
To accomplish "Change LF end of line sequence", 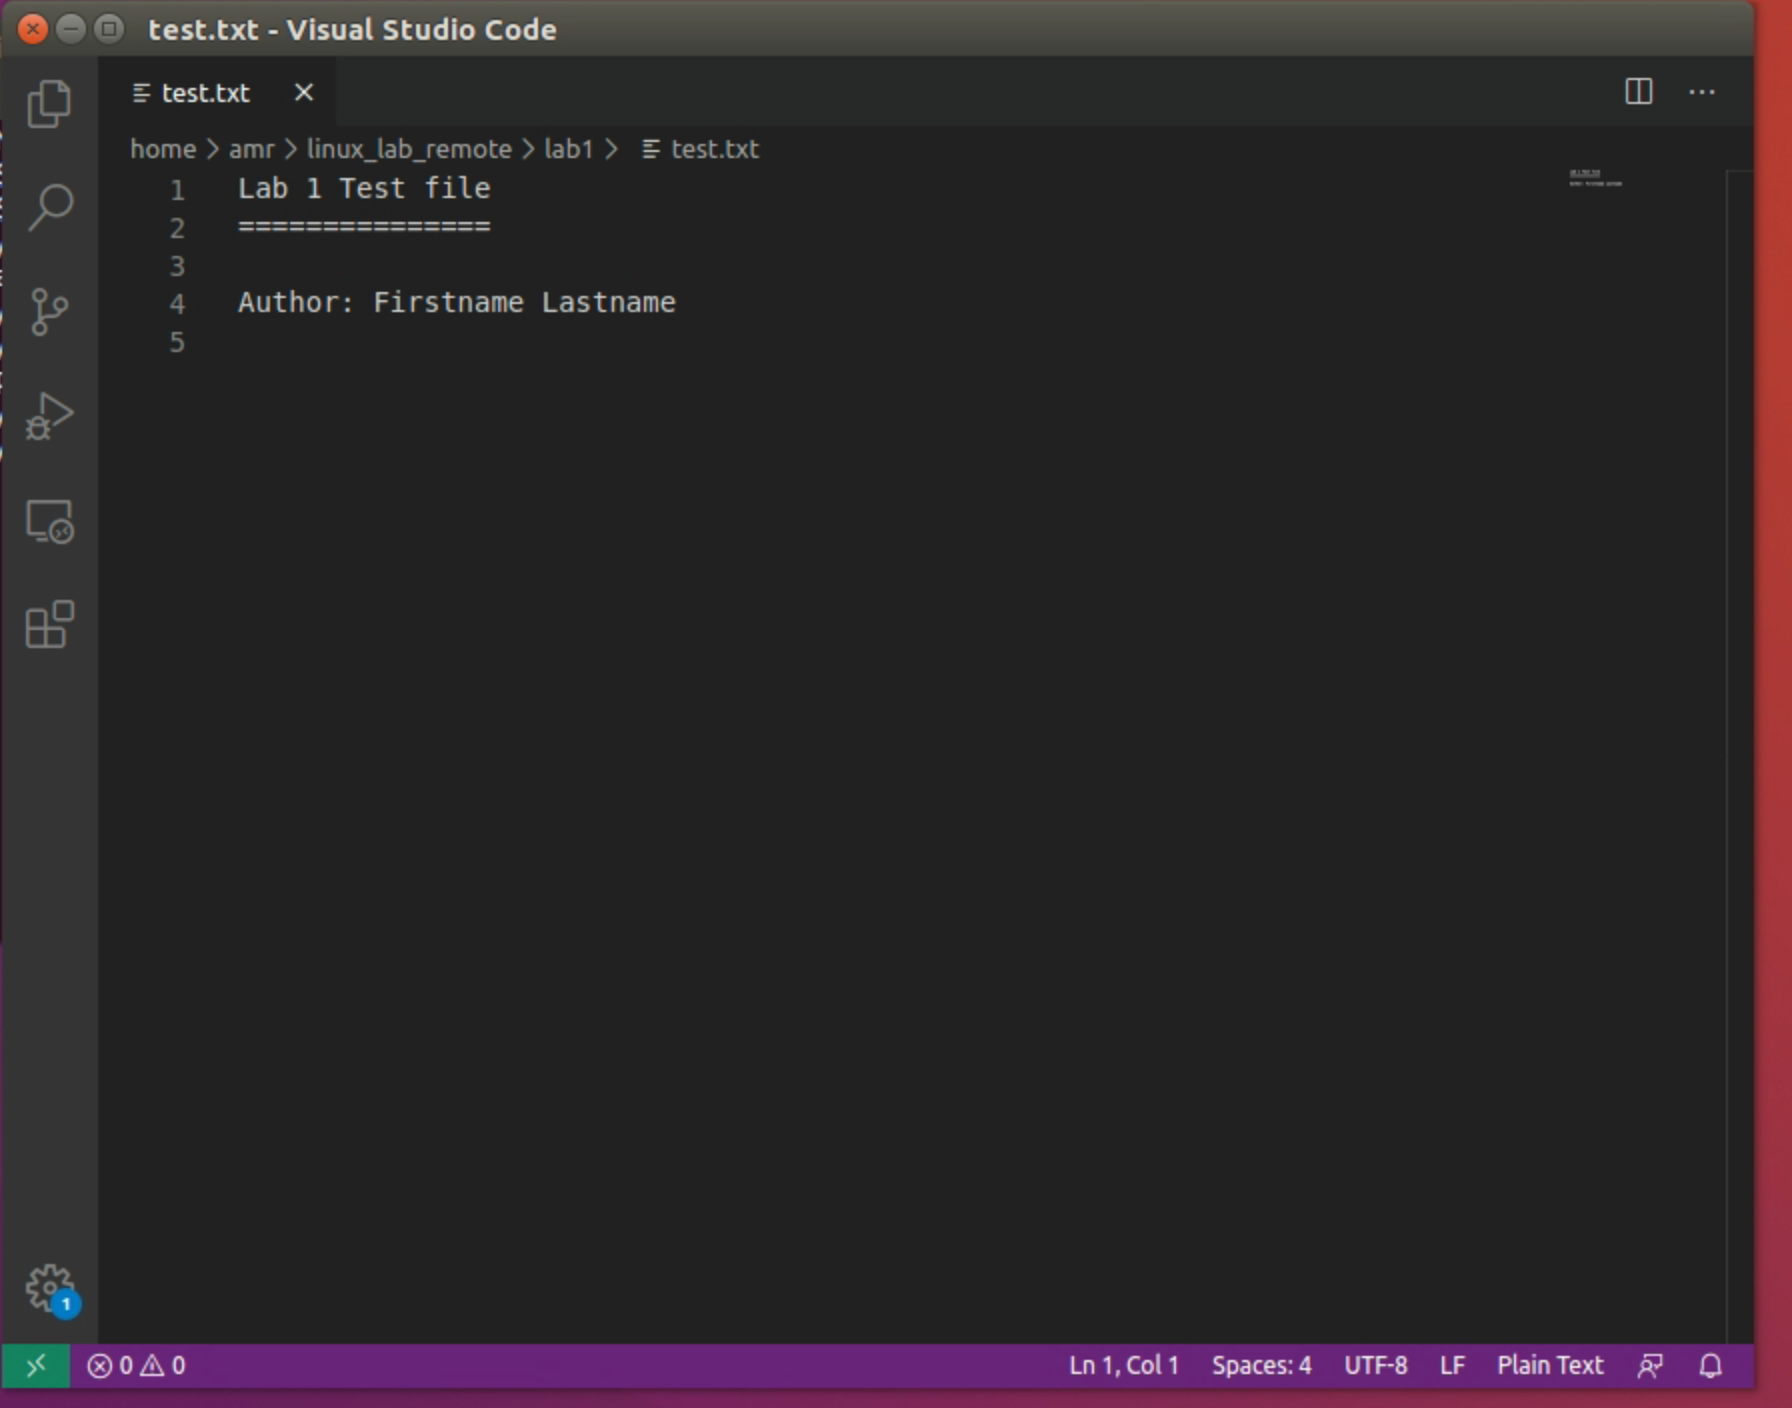I will point(1452,1365).
